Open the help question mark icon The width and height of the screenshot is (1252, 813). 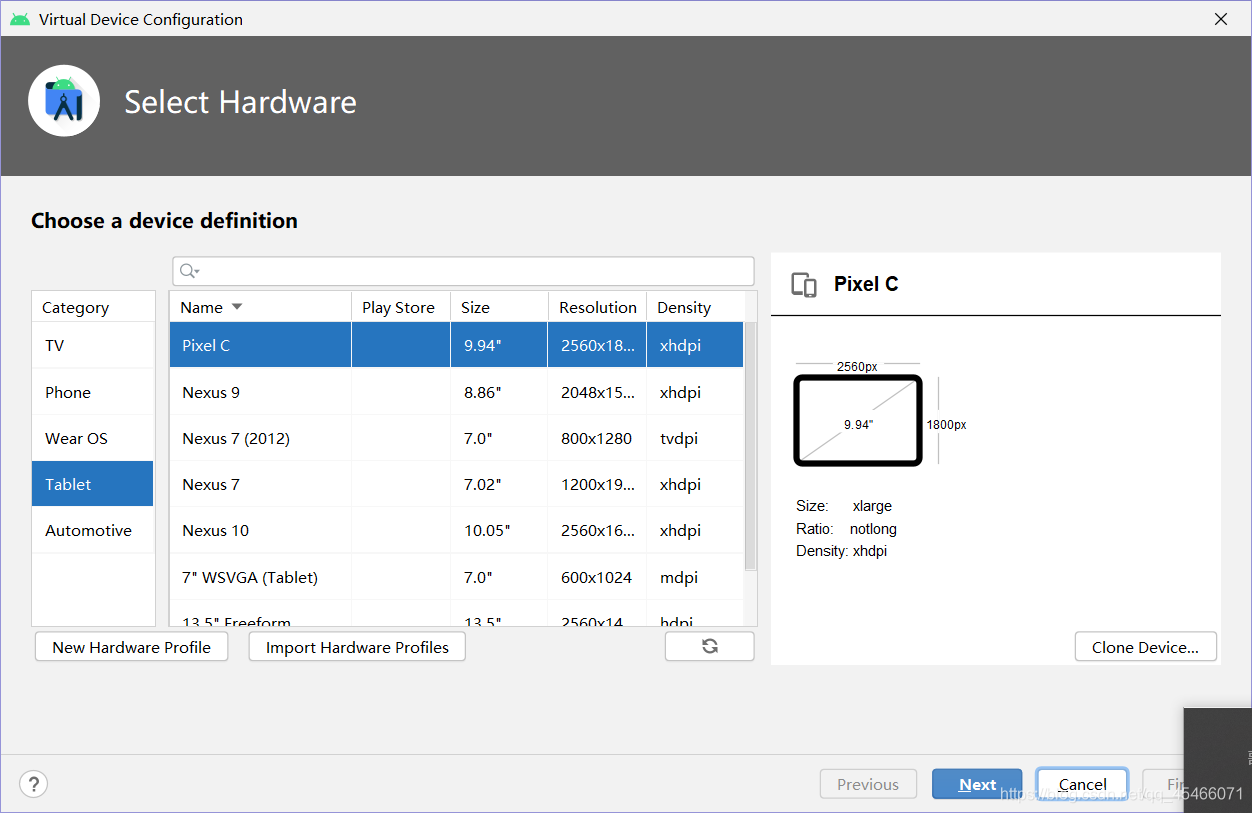click(x=34, y=783)
